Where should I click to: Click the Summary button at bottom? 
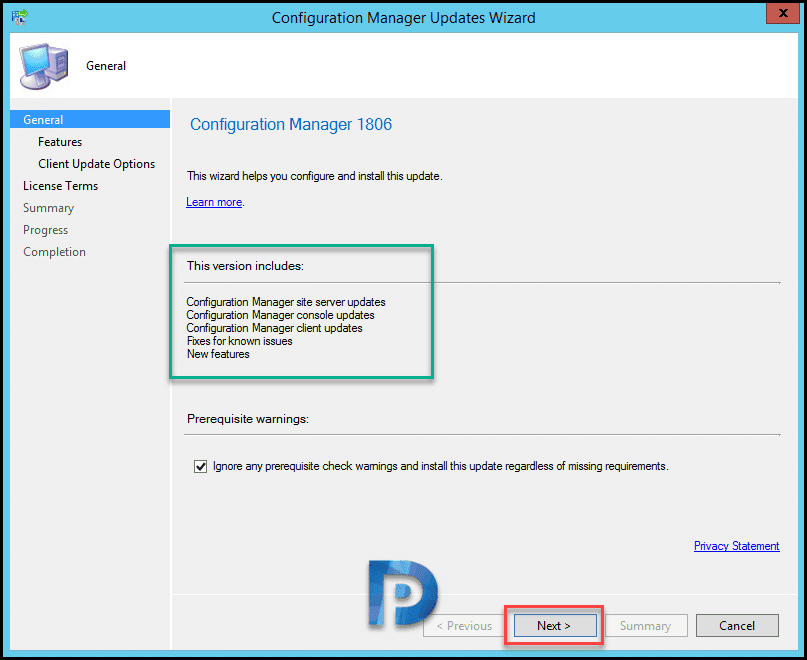[x=646, y=626]
